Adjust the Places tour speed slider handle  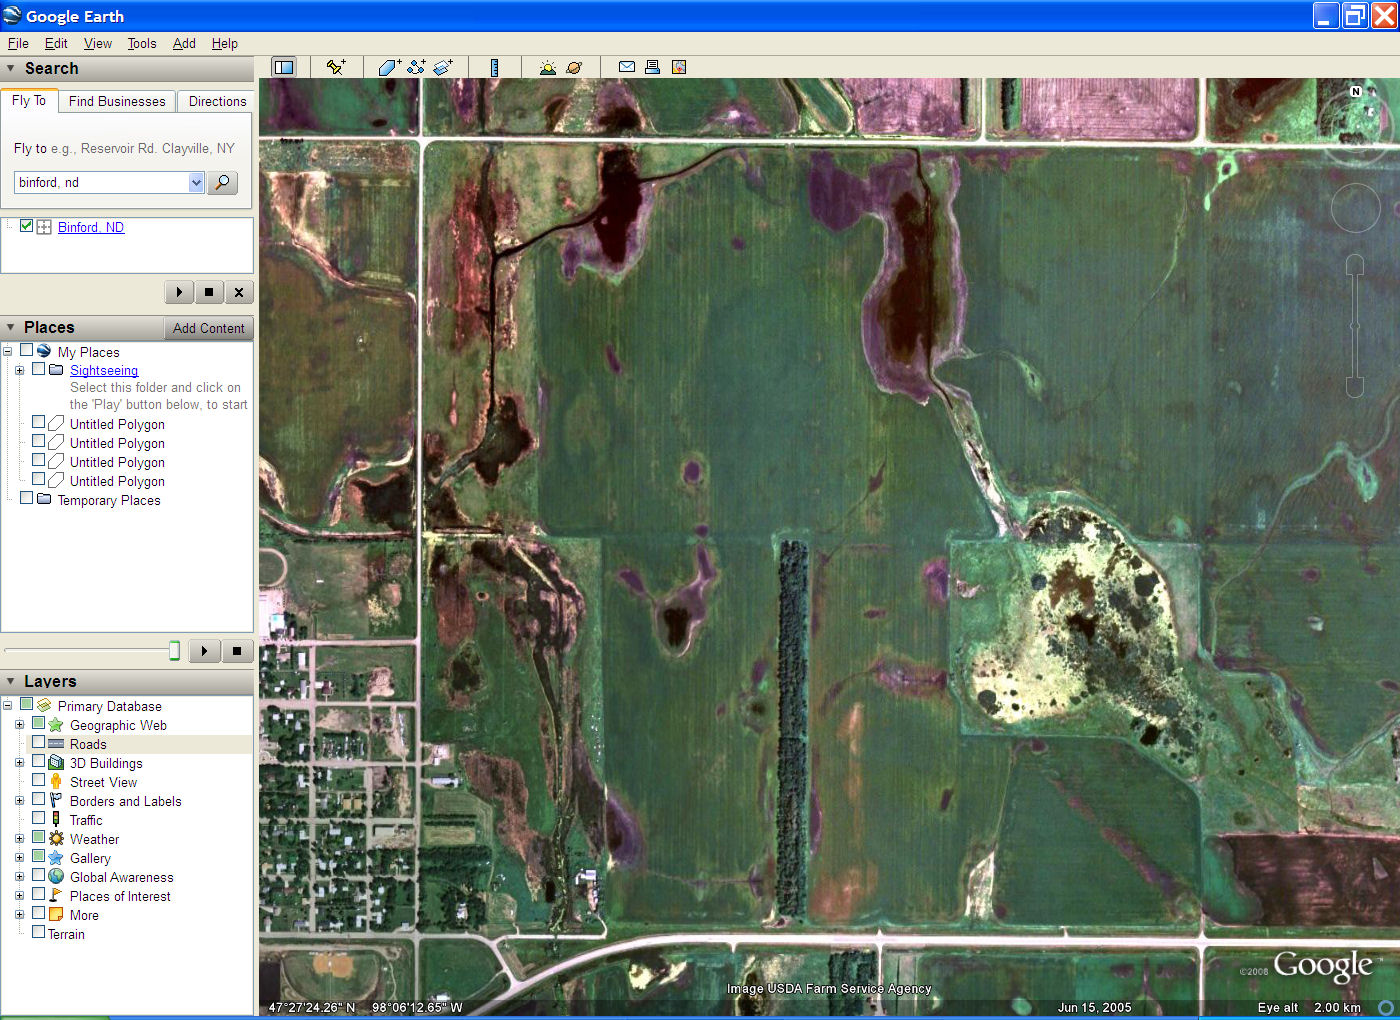pyautogui.click(x=174, y=651)
